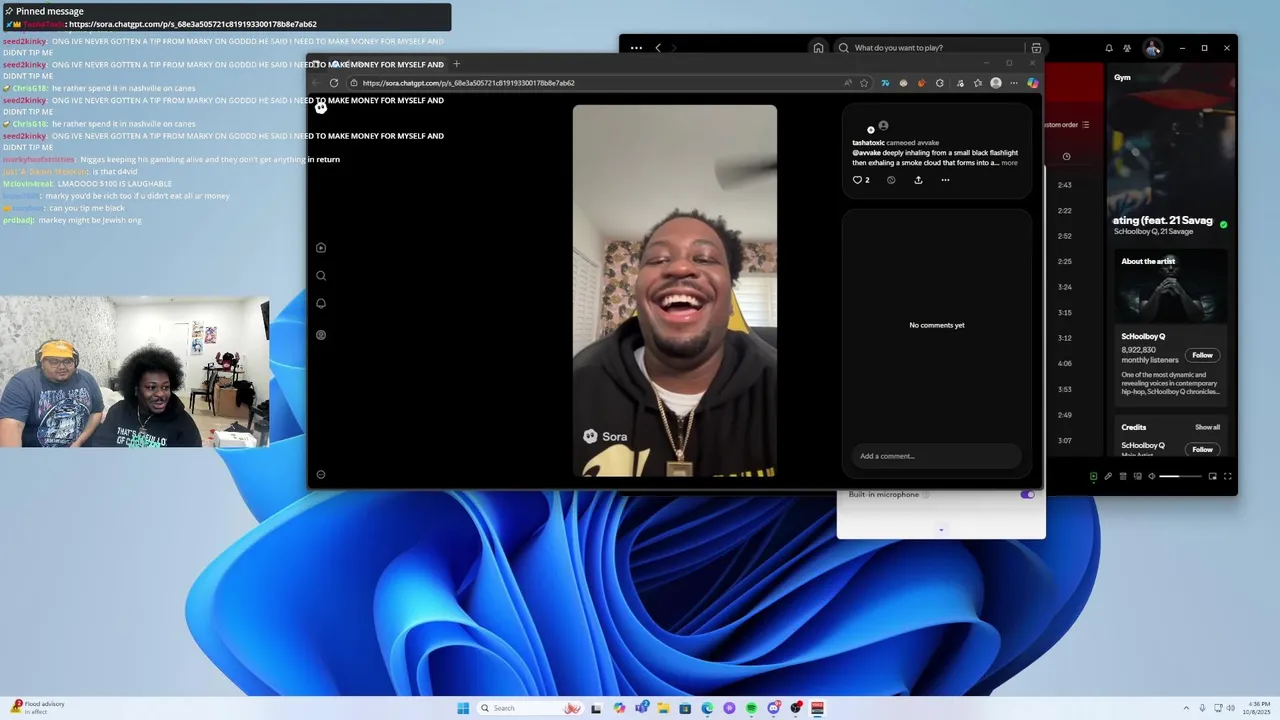Go to Spotify Home icon
The height and width of the screenshot is (720, 1280).
(x=818, y=48)
